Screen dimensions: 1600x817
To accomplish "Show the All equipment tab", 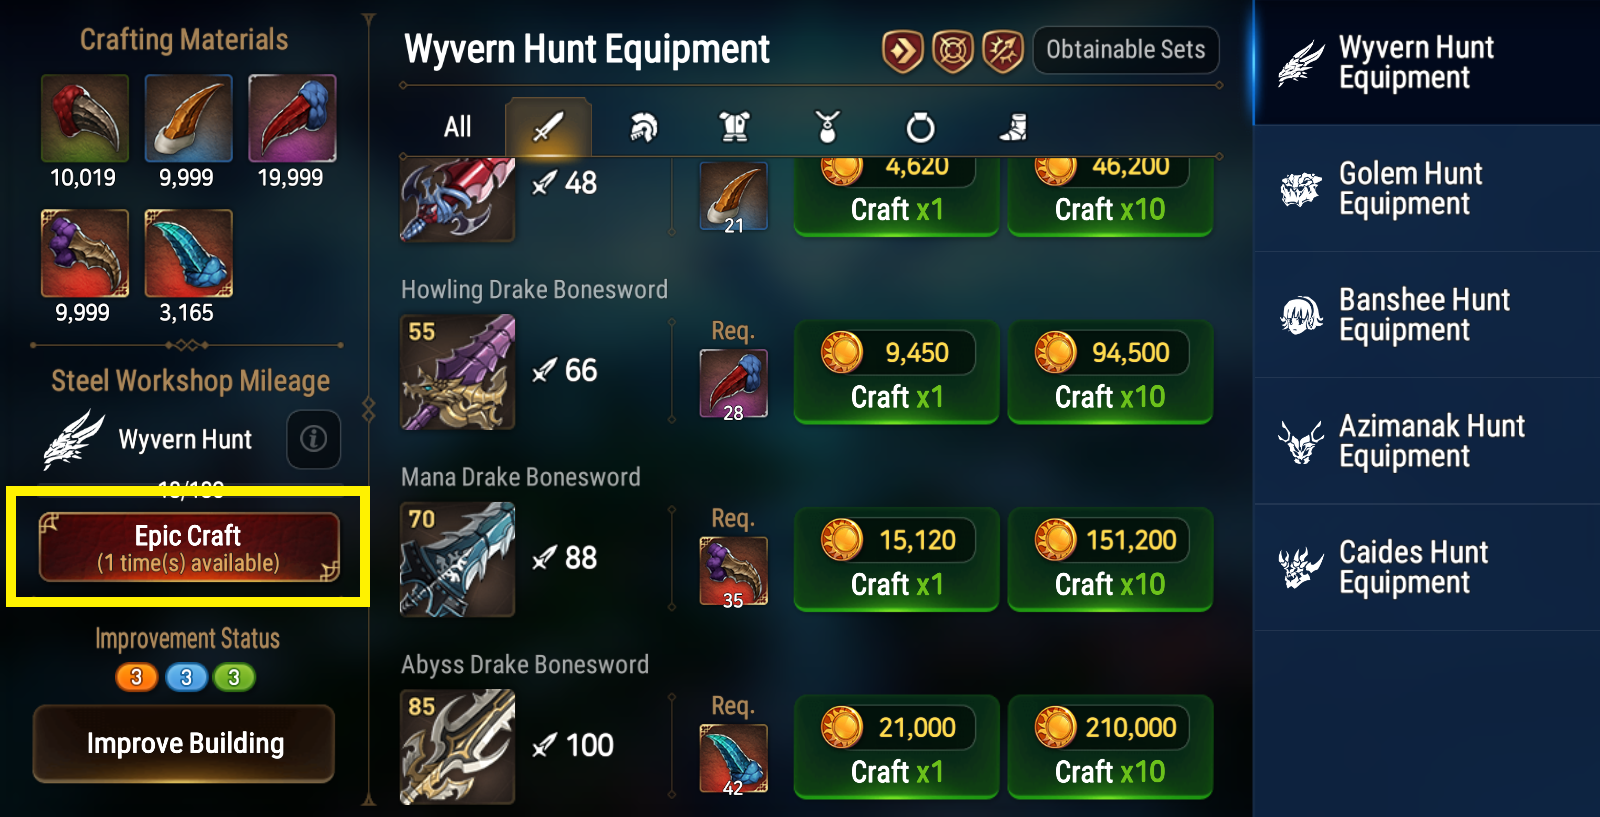I will (457, 127).
